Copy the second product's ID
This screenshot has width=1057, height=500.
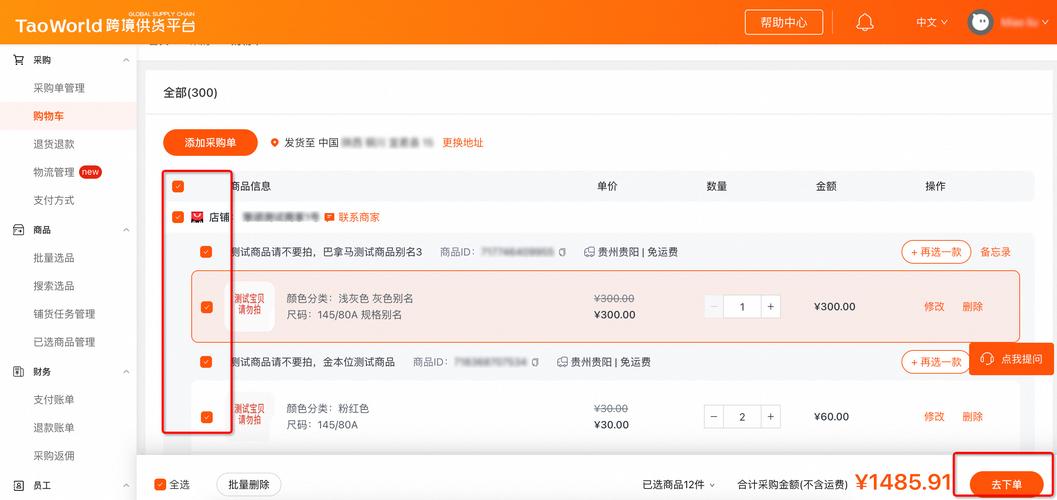536,362
